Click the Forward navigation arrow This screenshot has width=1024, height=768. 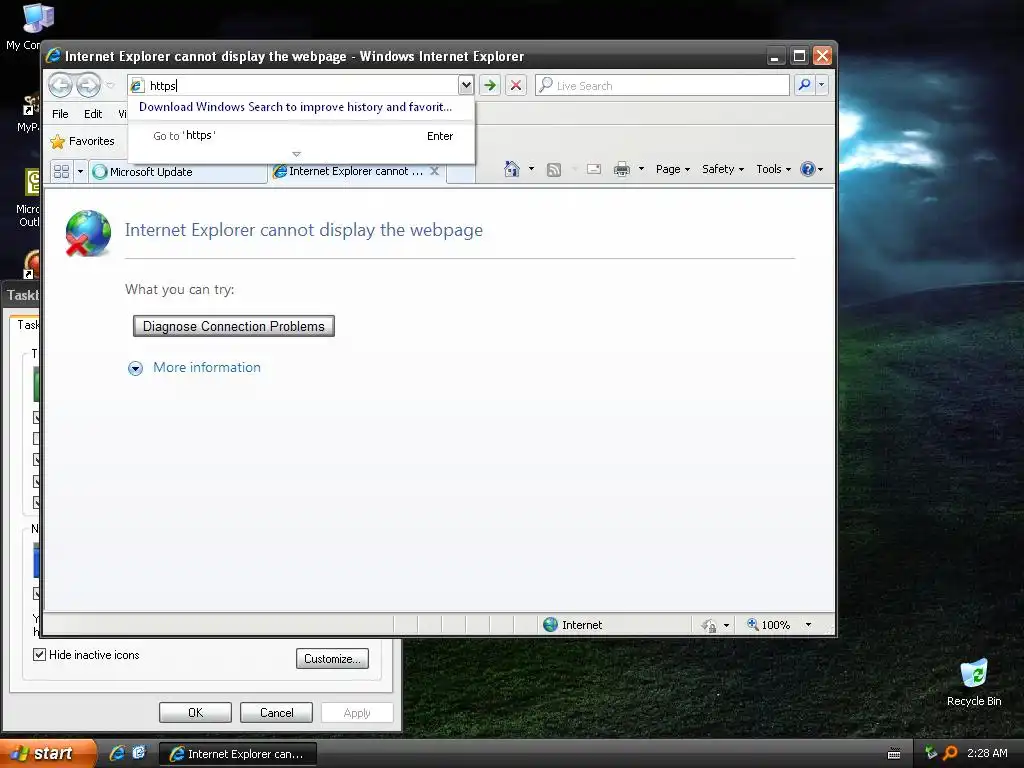point(88,86)
